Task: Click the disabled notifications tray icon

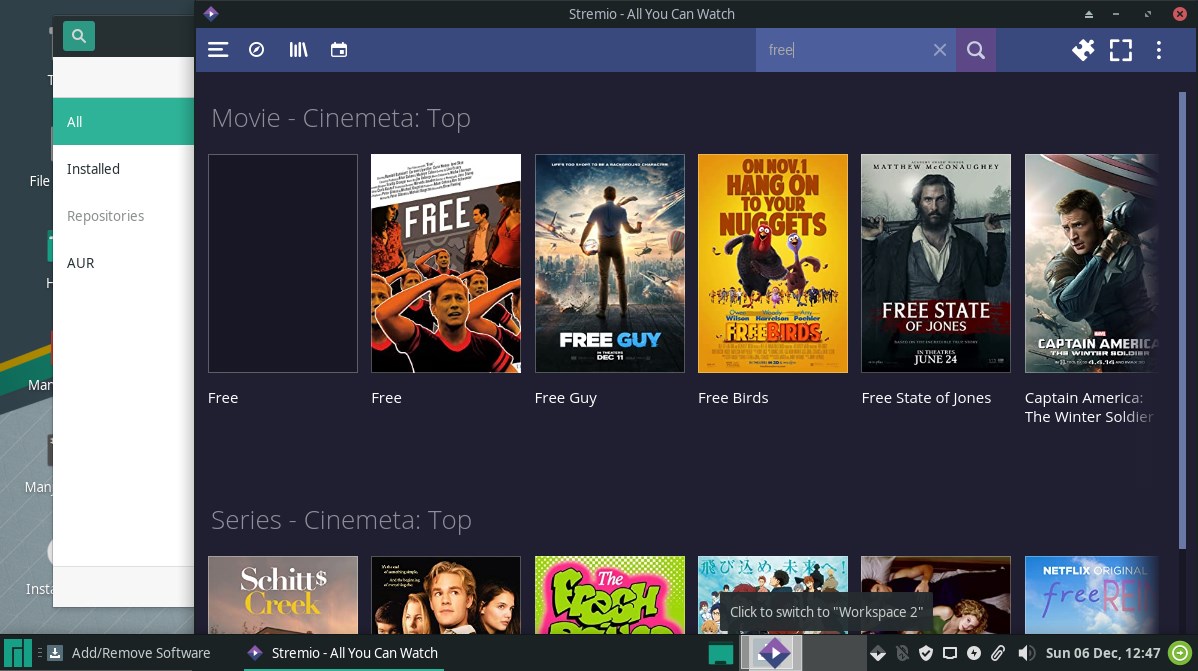Action: pyautogui.click(x=902, y=653)
